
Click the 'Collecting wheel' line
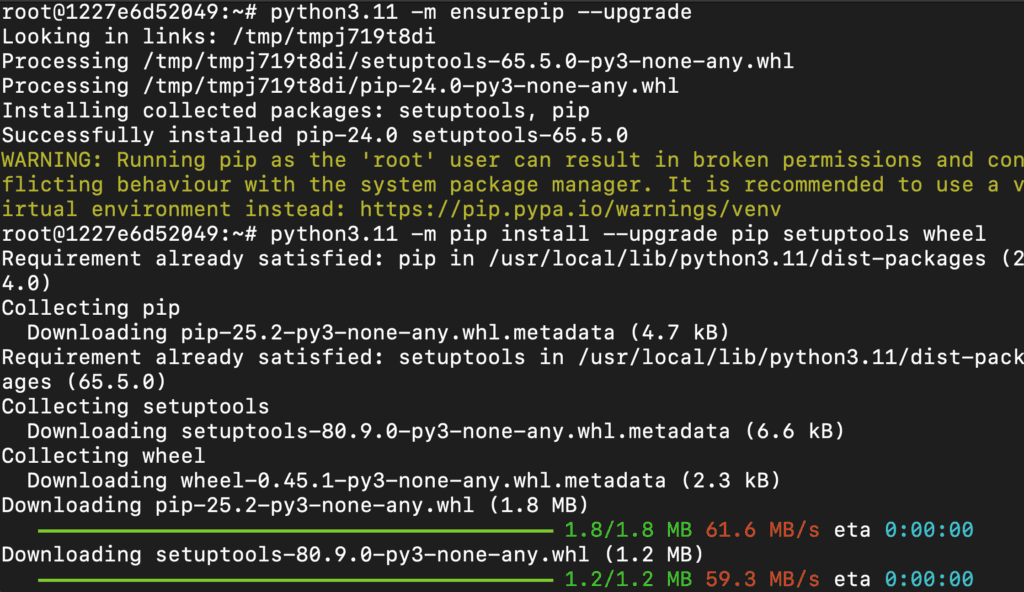pos(104,456)
